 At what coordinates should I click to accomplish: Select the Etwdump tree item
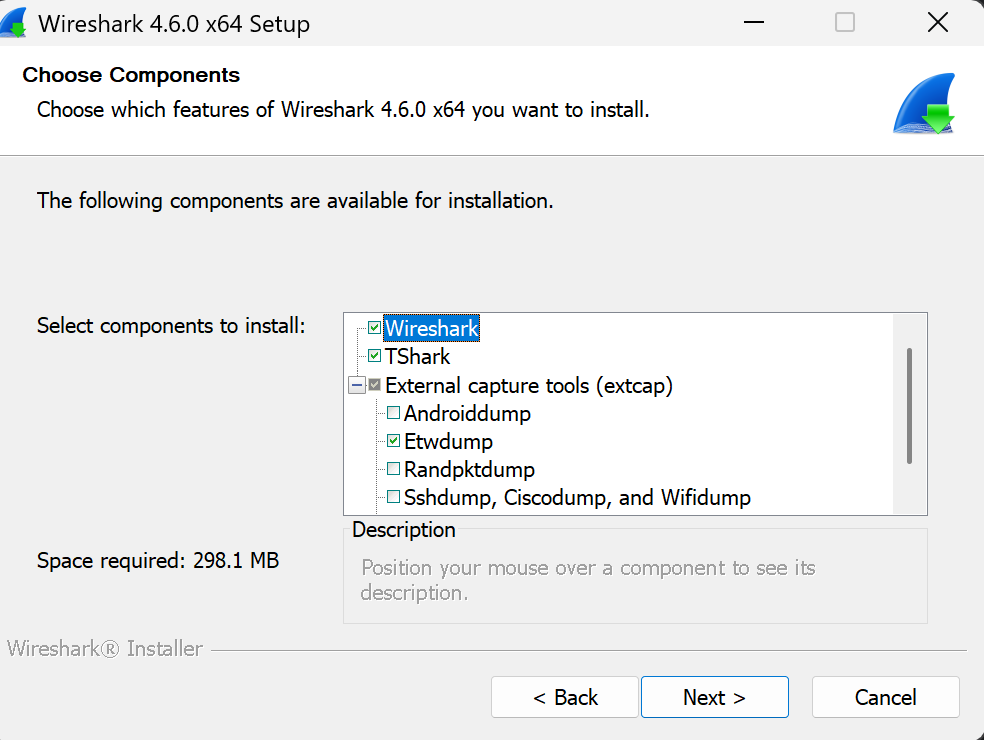tap(448, 441)
